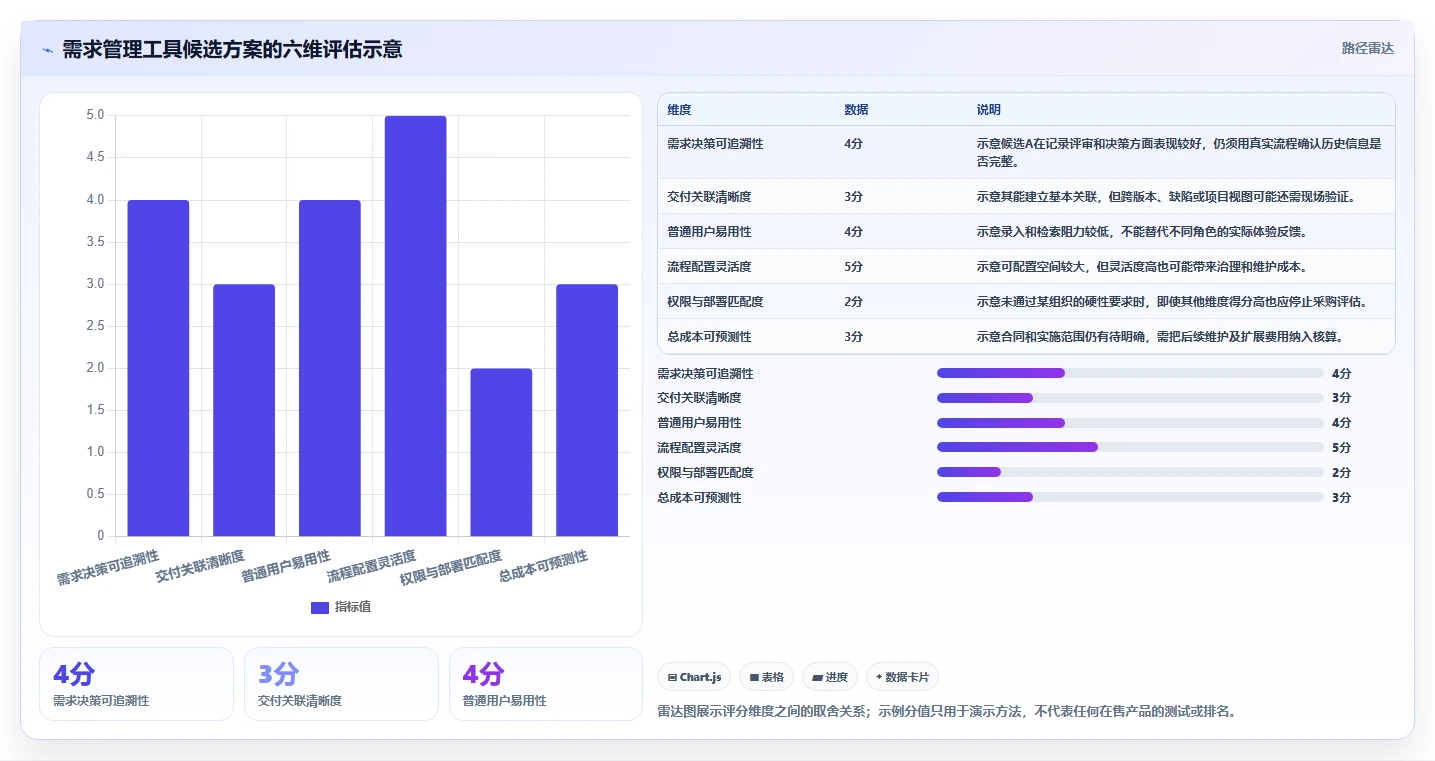Click the 需求决策可追溯性 progress bar

point(1130,373)
